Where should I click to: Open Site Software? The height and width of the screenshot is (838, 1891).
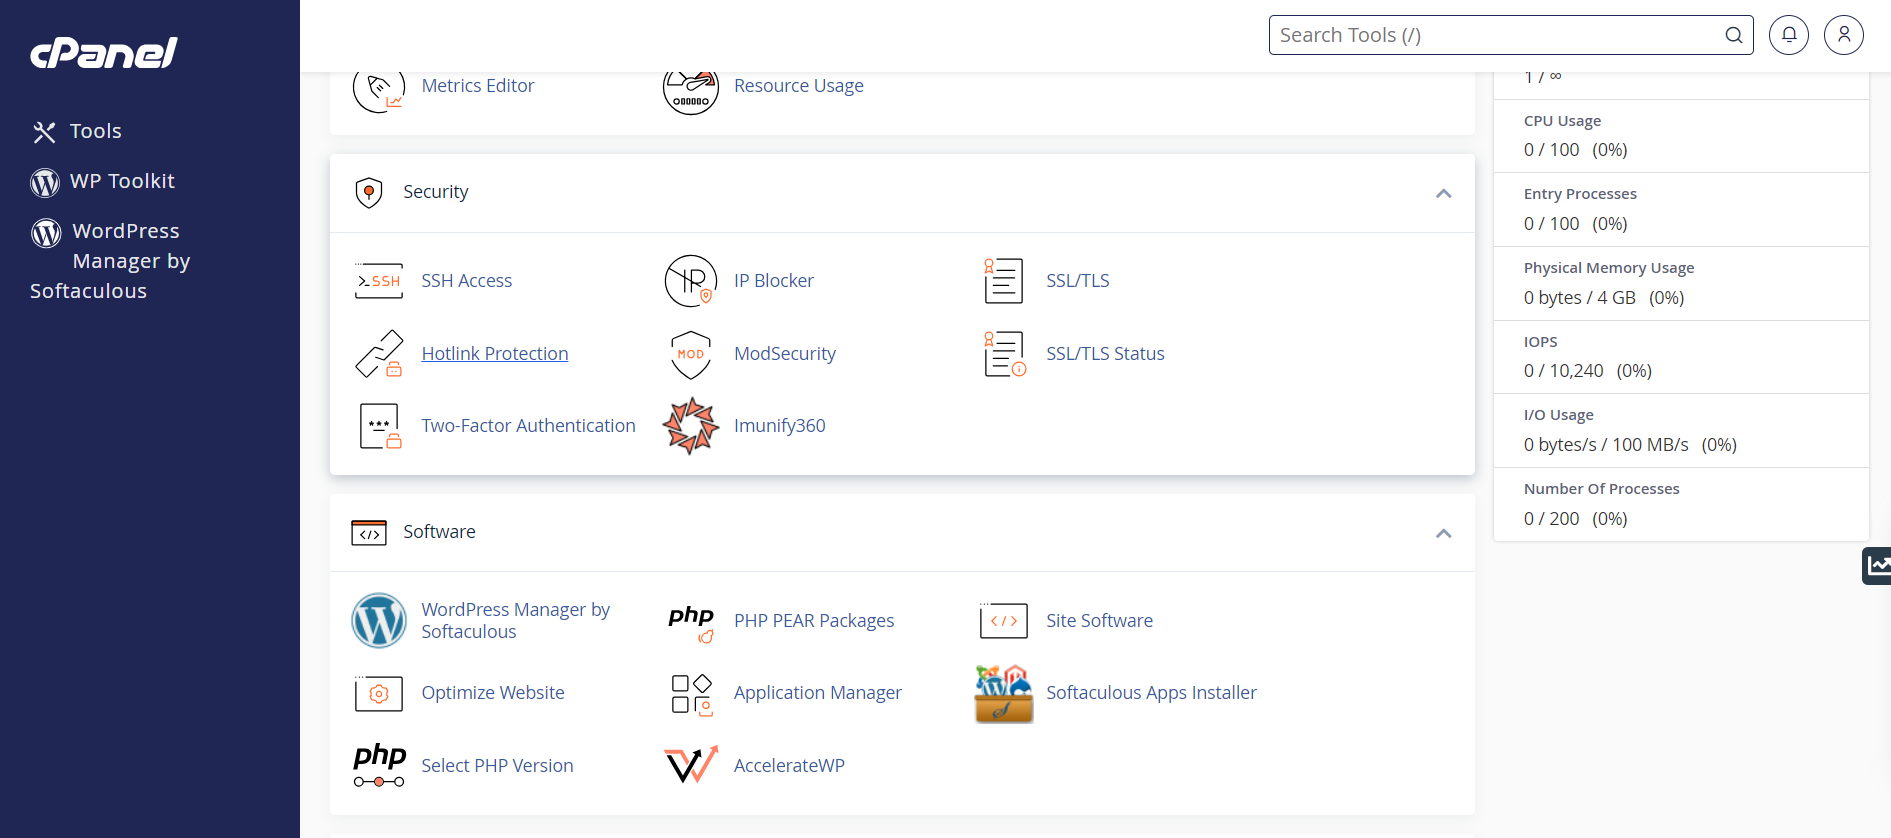pyautogui.click(x=1100, y=621)
